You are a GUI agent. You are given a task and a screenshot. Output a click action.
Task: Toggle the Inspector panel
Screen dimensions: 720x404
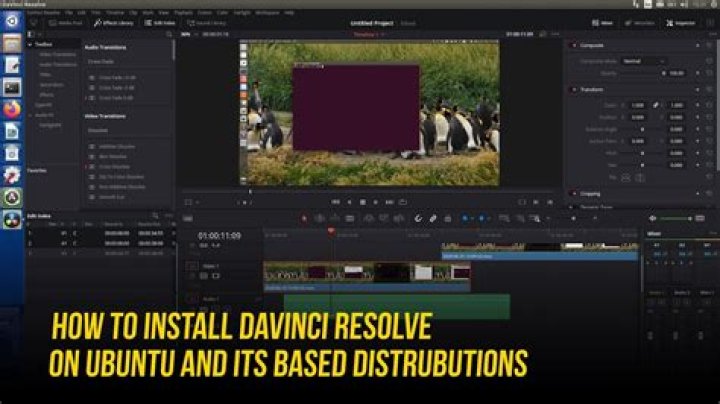click(x=681, y=23)
